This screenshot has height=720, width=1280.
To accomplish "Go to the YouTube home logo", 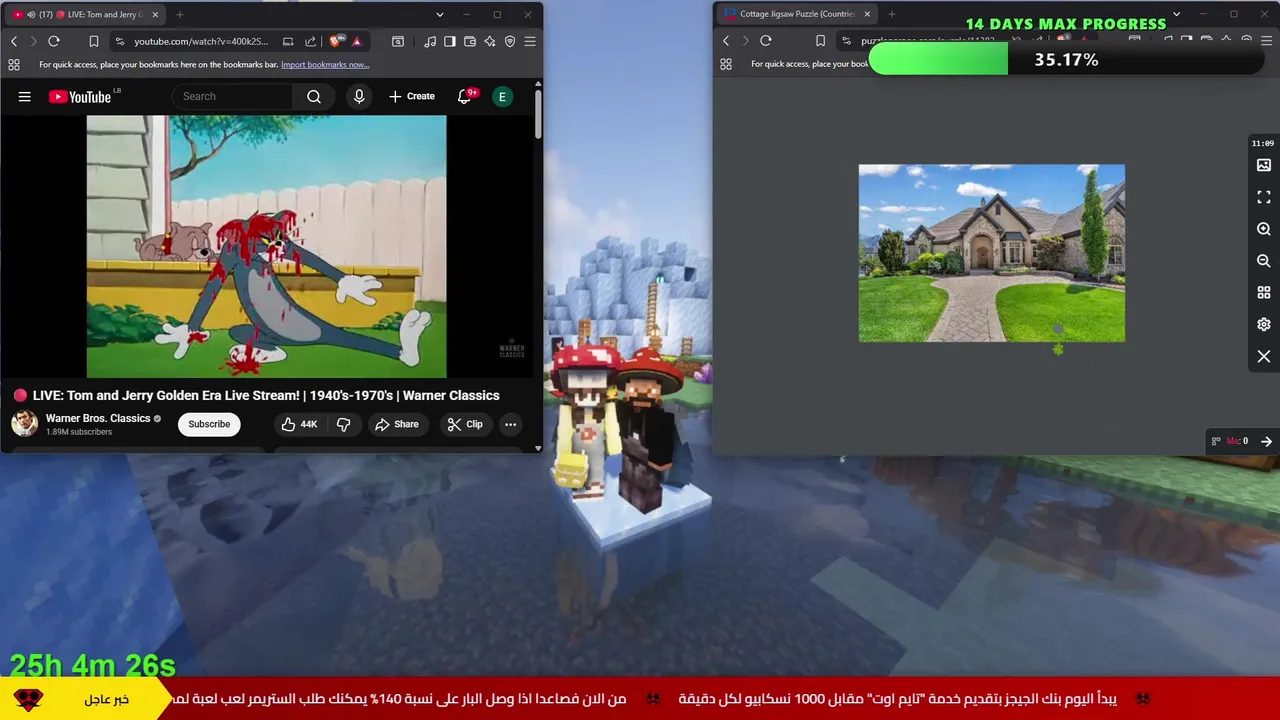I will pos(80,96).
